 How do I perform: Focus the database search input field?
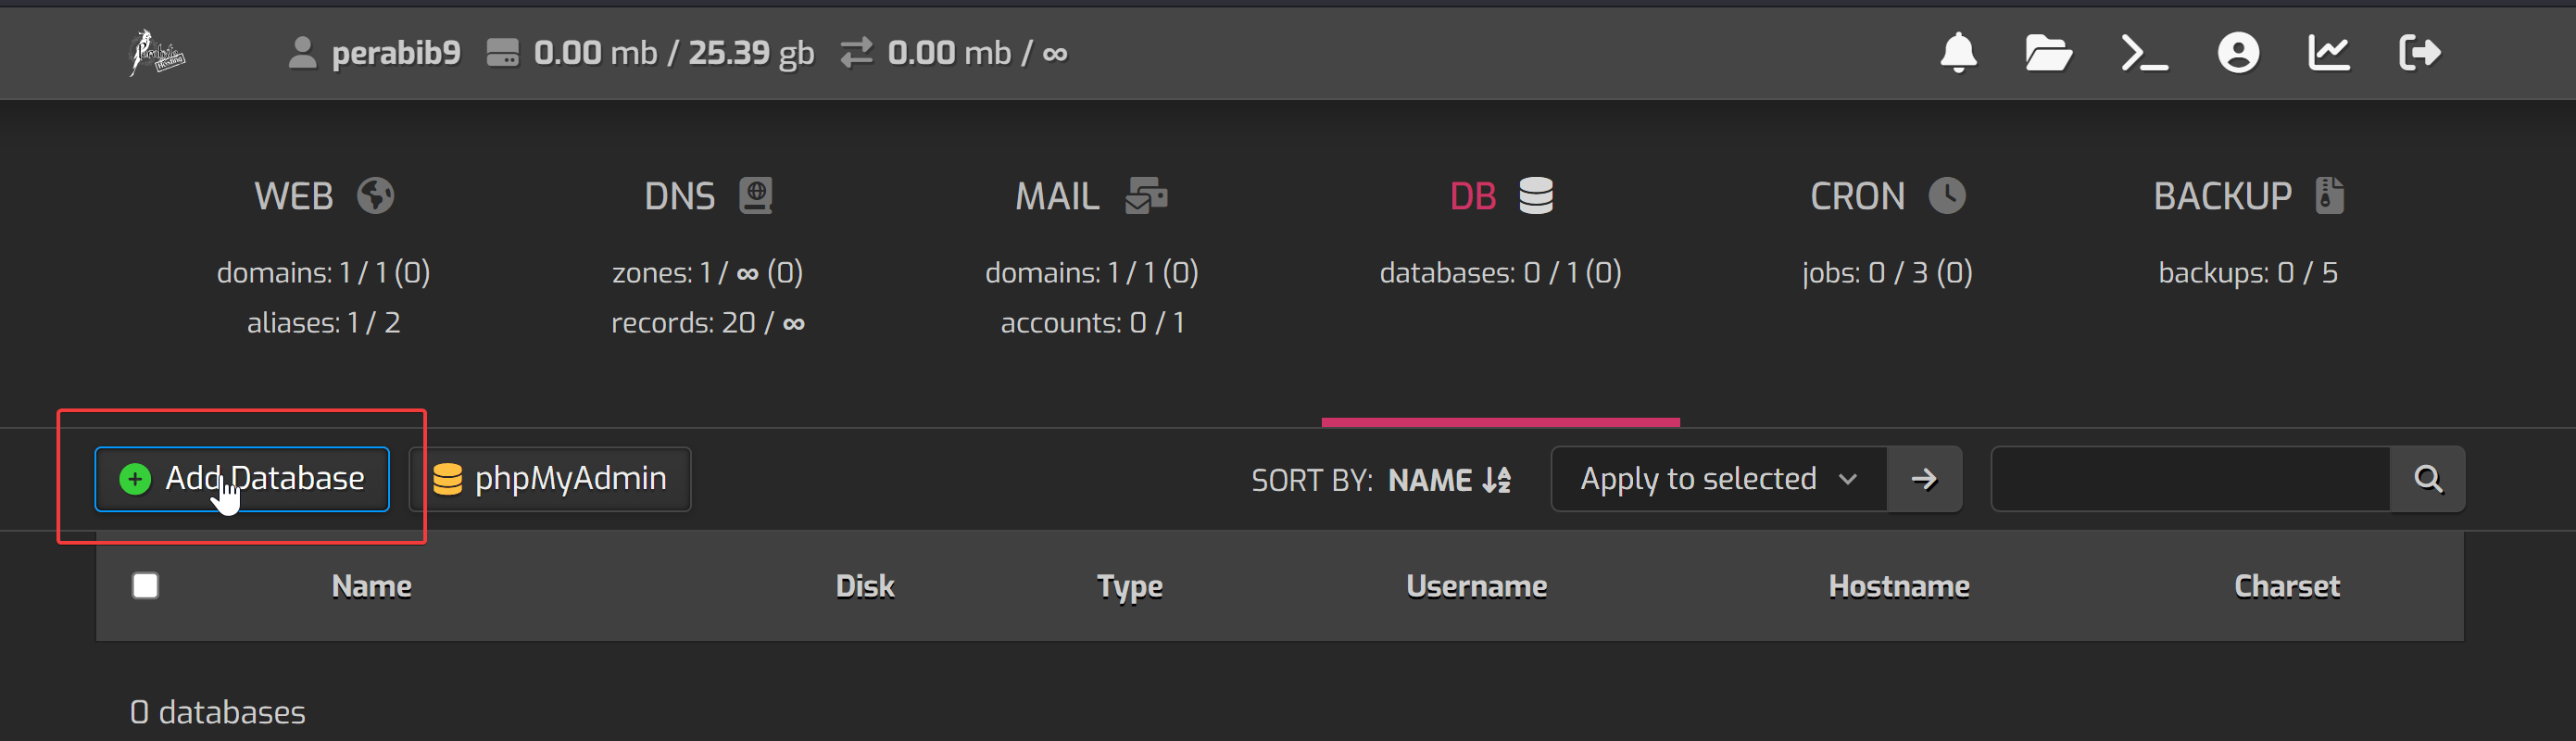(2190, 479)
